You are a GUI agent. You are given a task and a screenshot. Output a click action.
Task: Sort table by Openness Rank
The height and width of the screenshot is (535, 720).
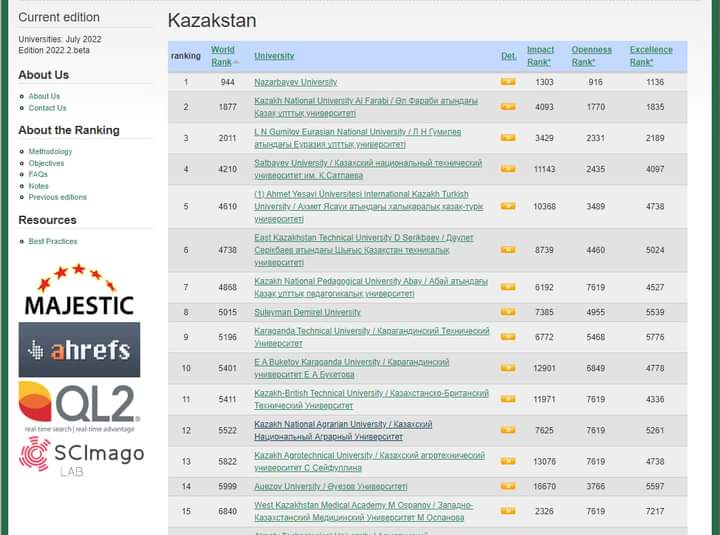coord(591,56)
